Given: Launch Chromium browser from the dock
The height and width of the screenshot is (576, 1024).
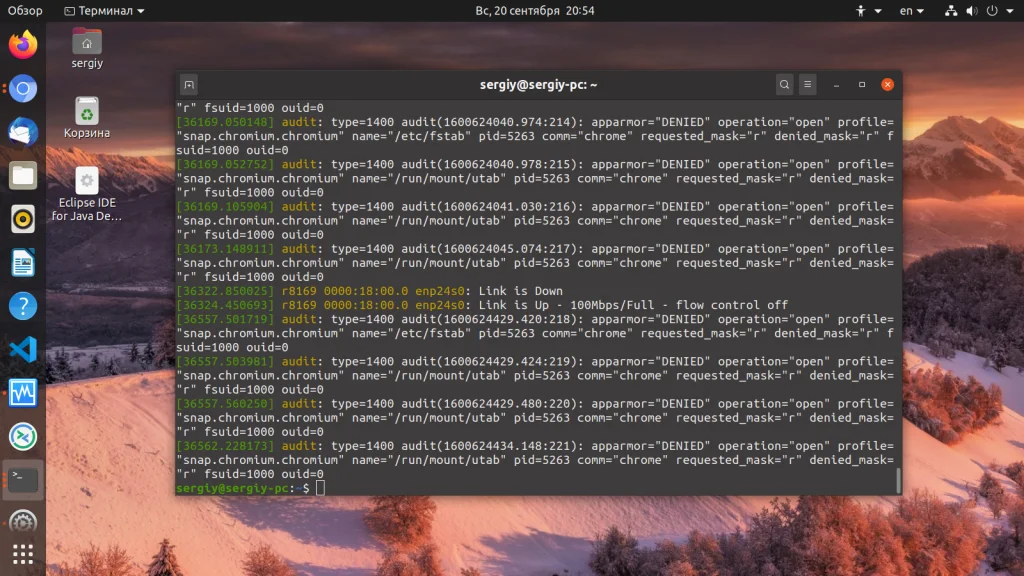Looking at the screenshot, I should click(23, 89).
